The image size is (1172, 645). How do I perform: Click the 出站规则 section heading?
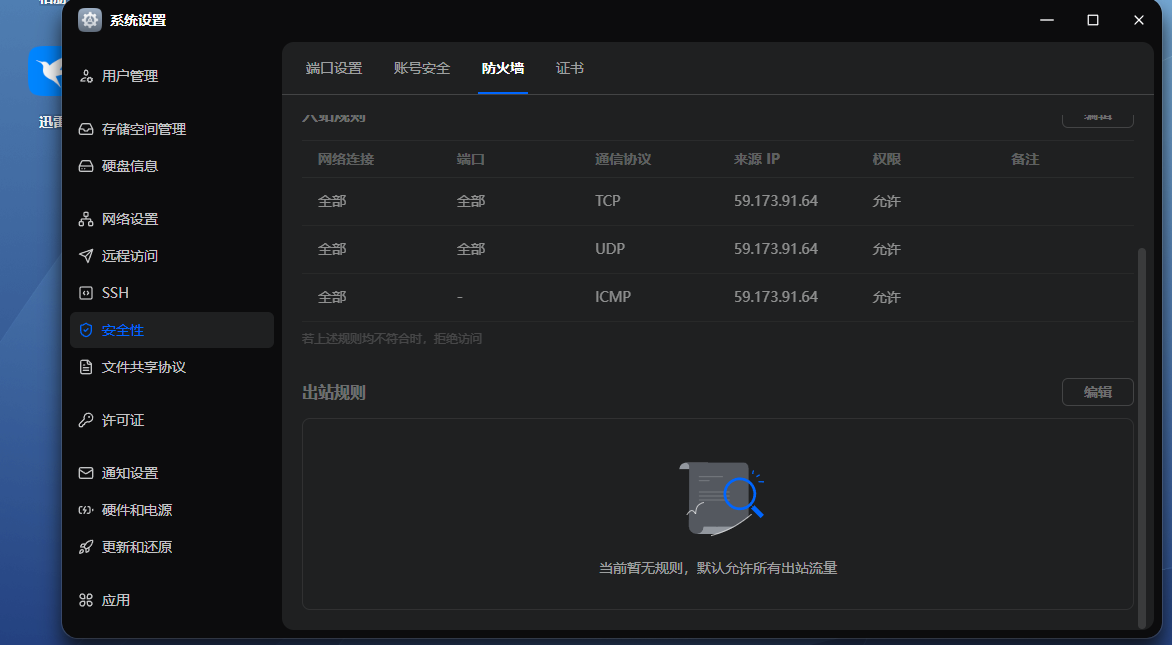[333, 392]
